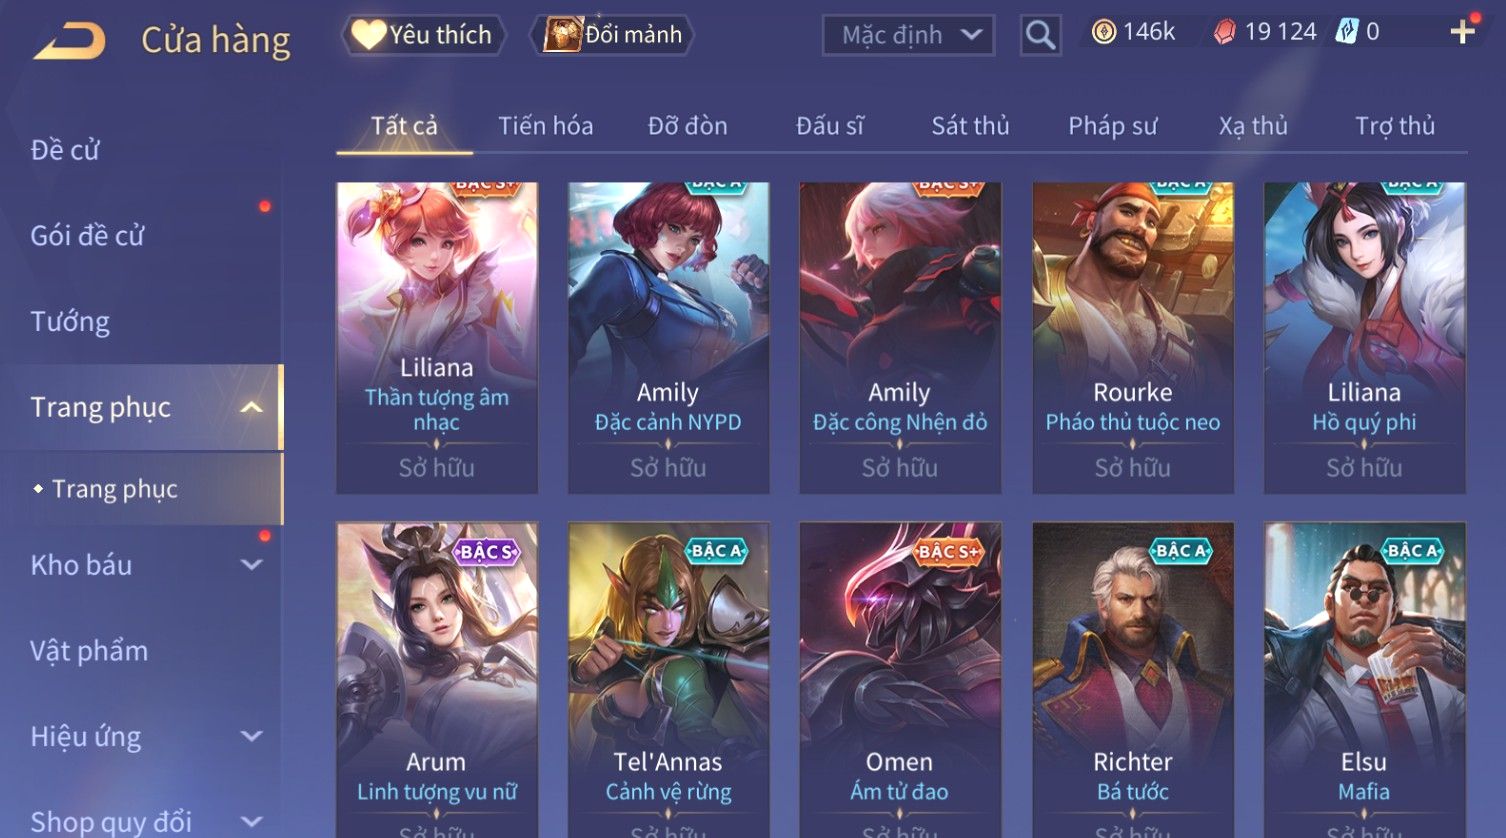
Task: Tap the golden back arrow icon
Action: pyautogui.click(x=70, y=42)
